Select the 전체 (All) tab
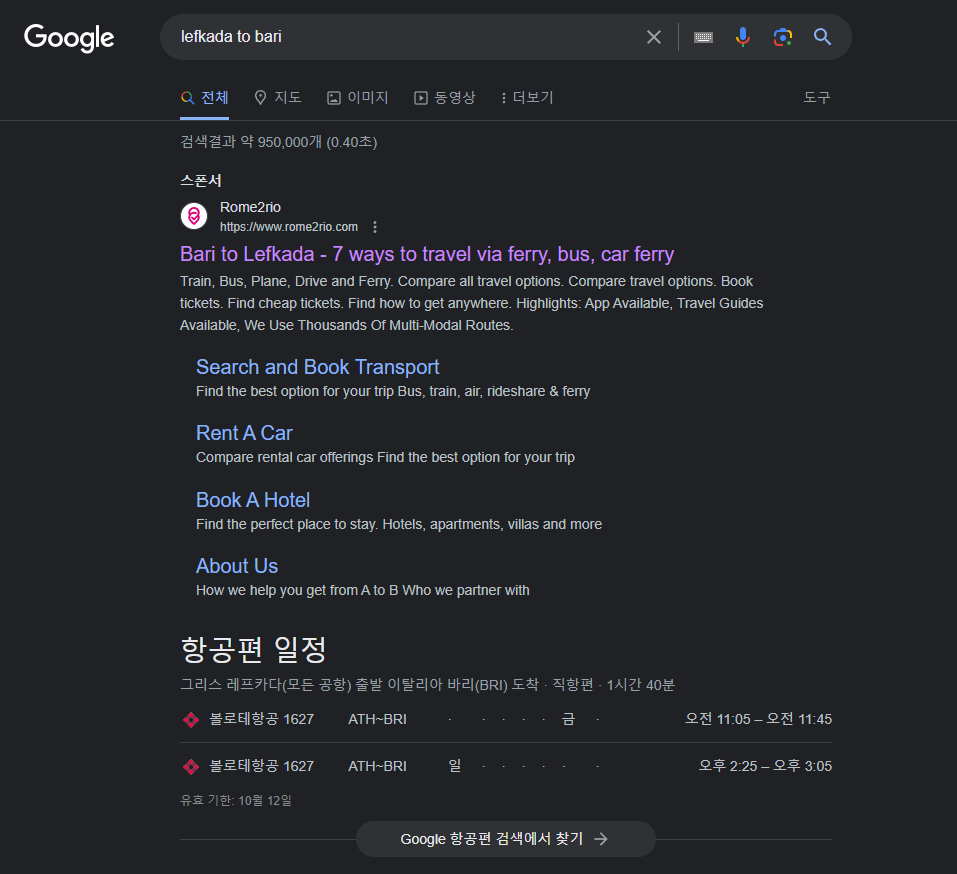This screenshot has height=874, width=957. click(204, 98)
